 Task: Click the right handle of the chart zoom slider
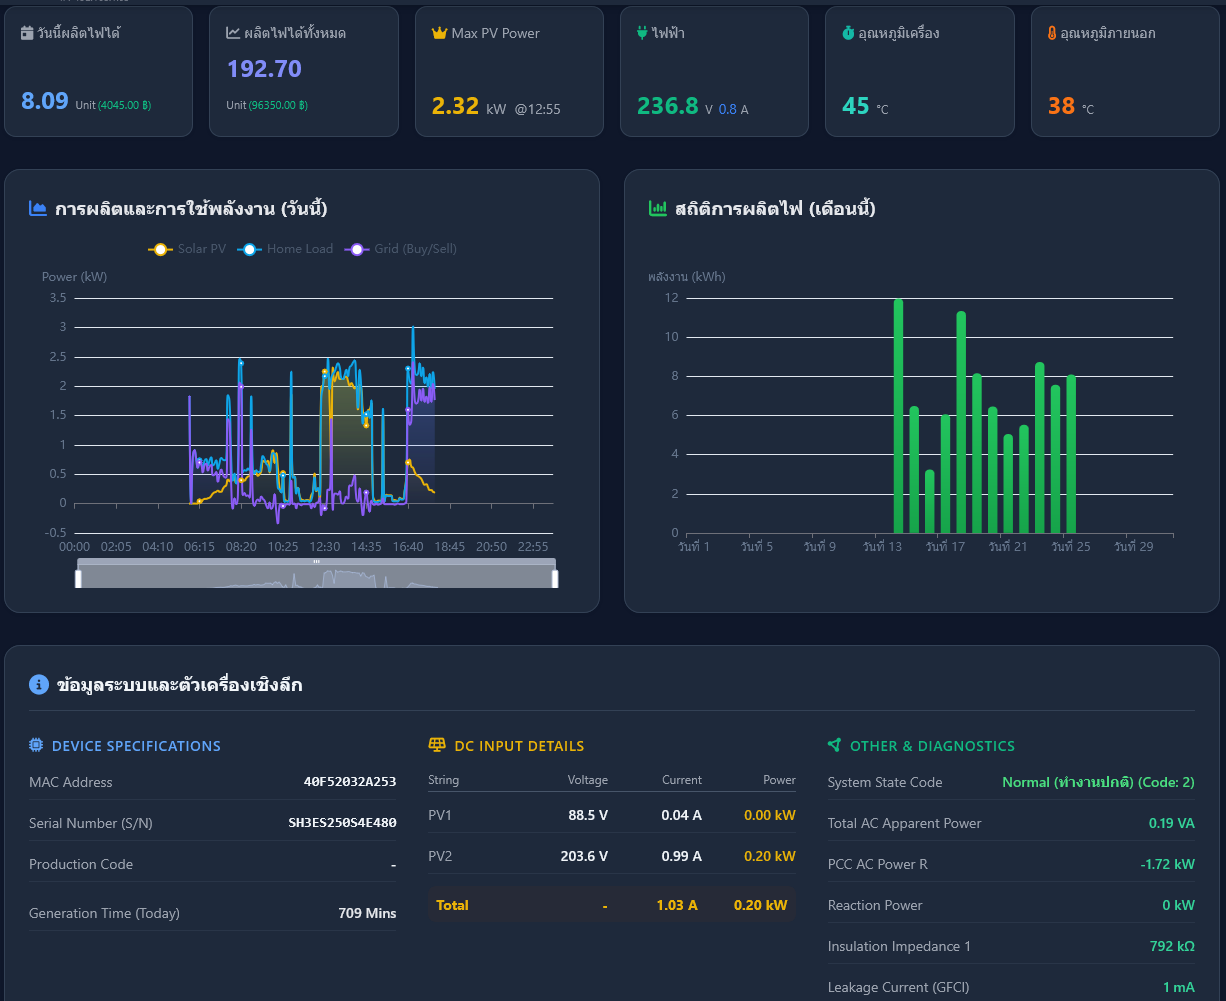(555, 578)
